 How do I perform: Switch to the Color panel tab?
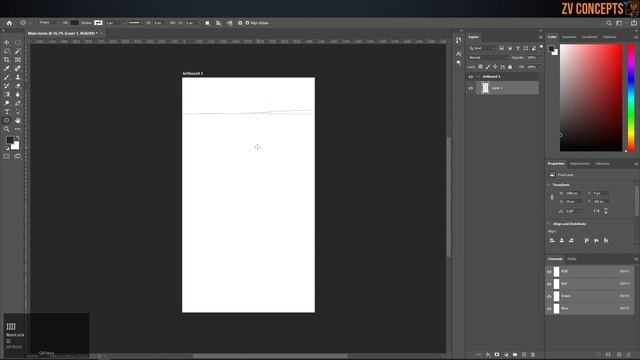click(x=552, y=37)
